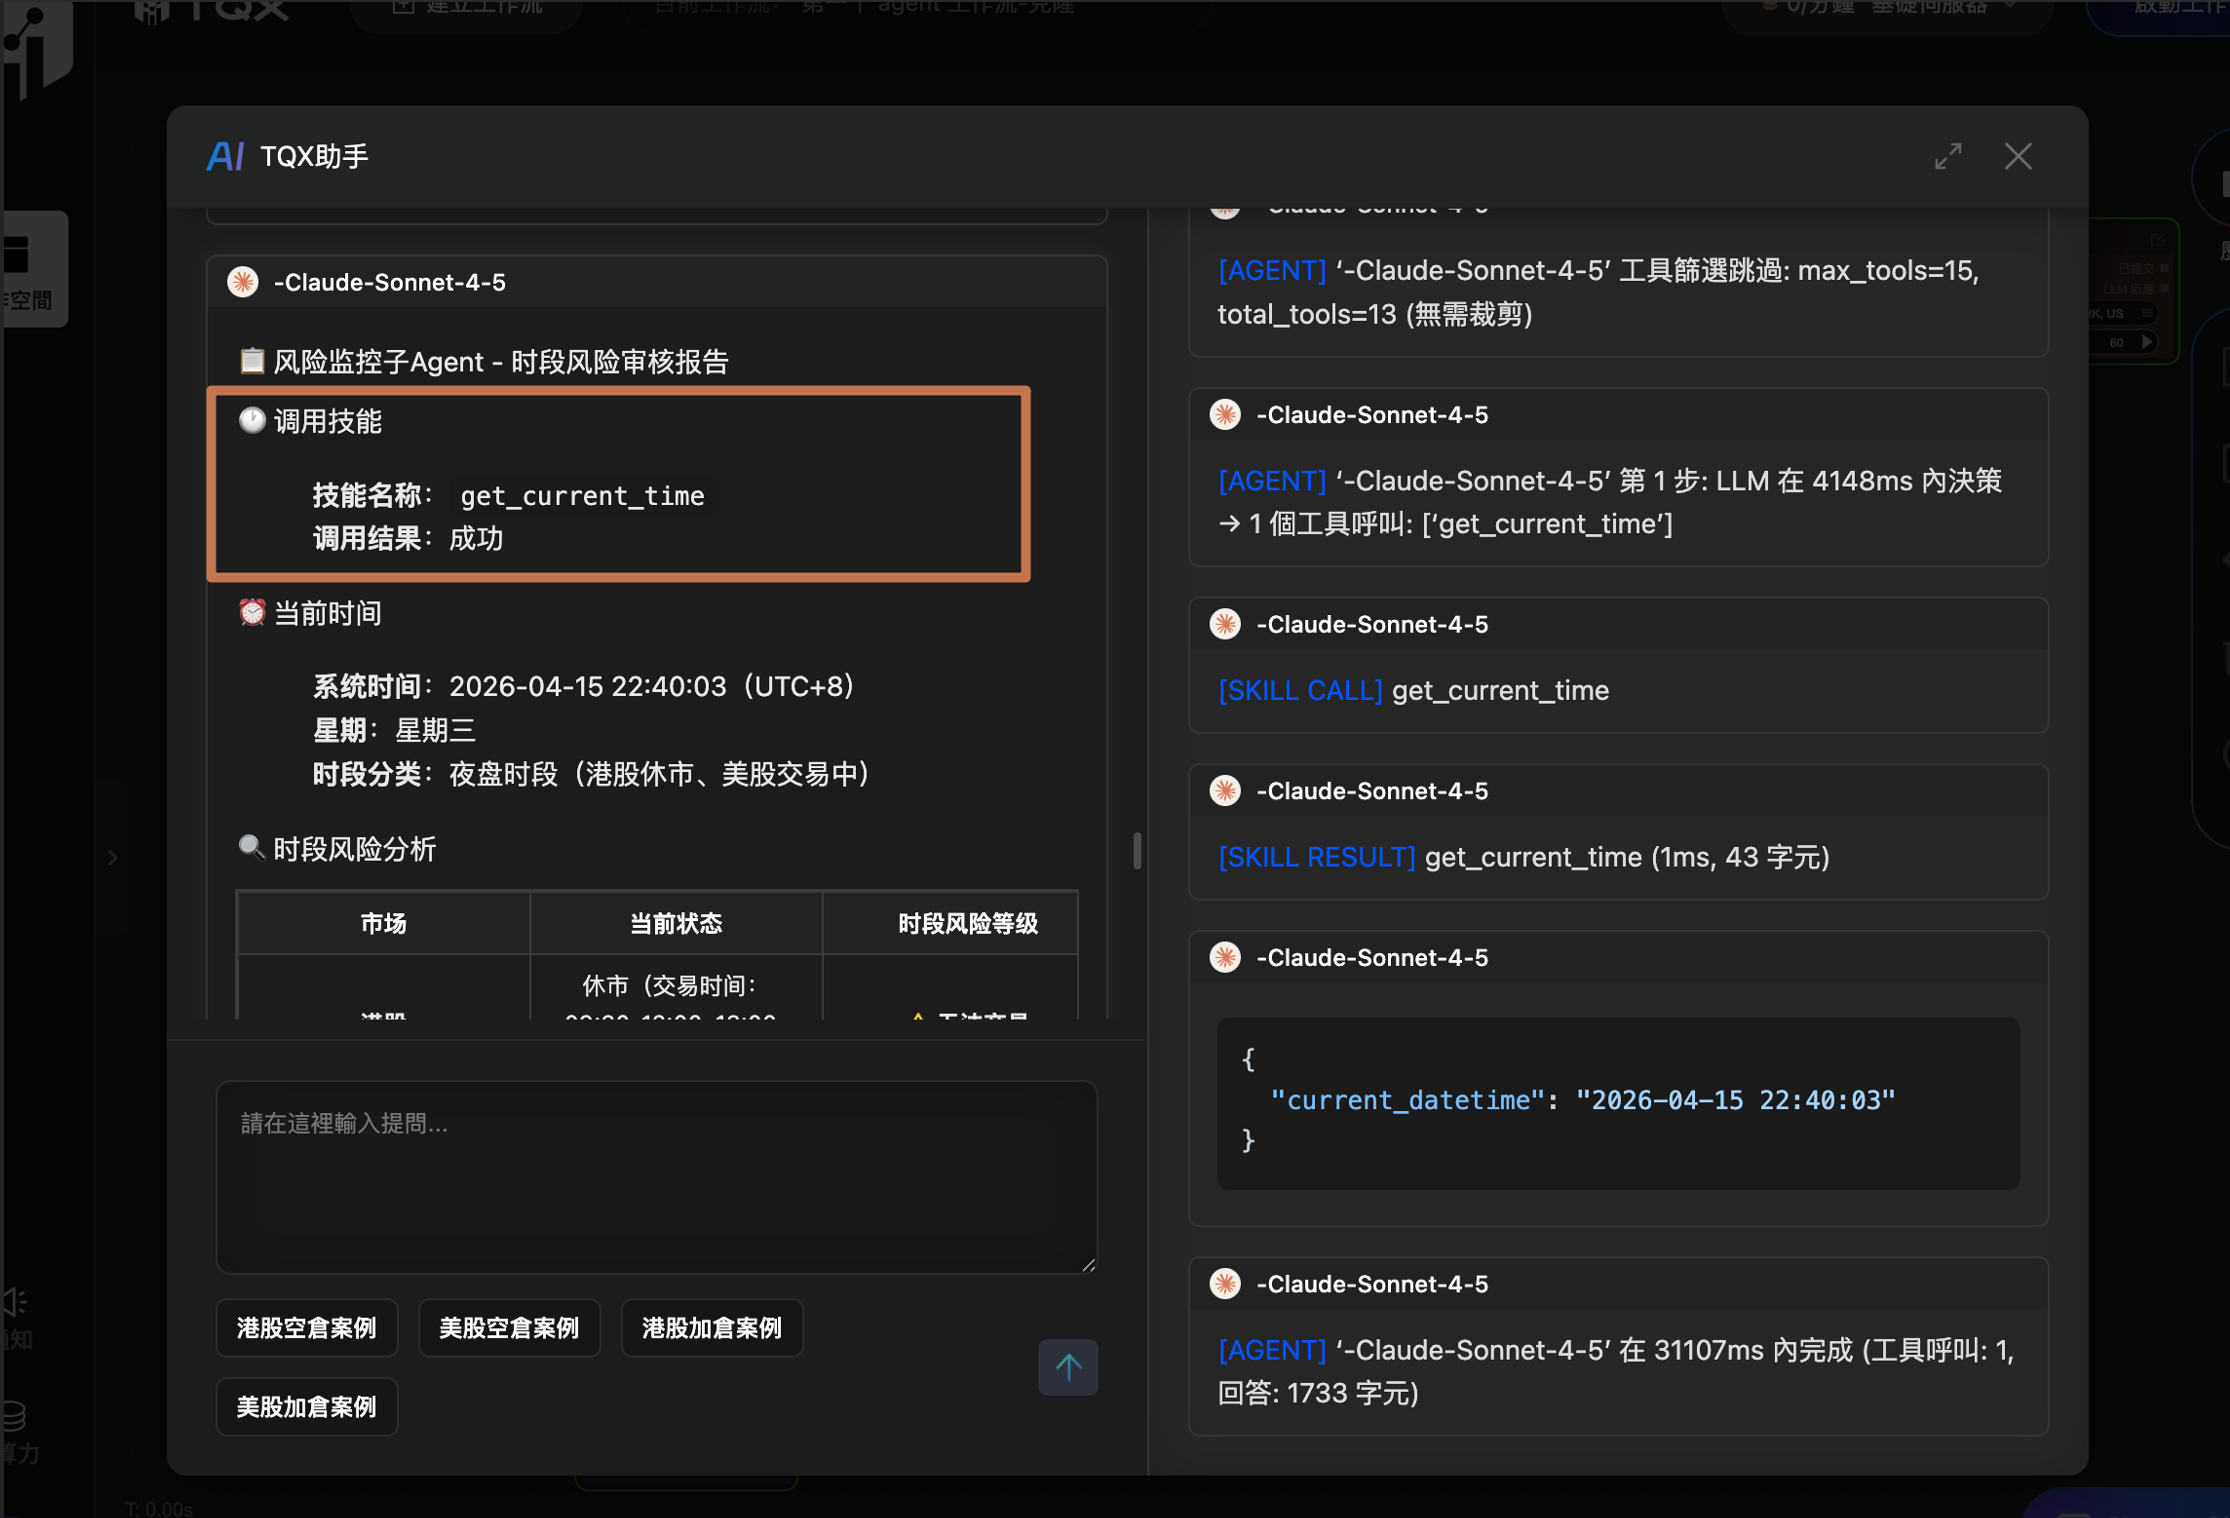
Task: Click the magnifier icon beside 时段风险分析
Action: (251, 848)
